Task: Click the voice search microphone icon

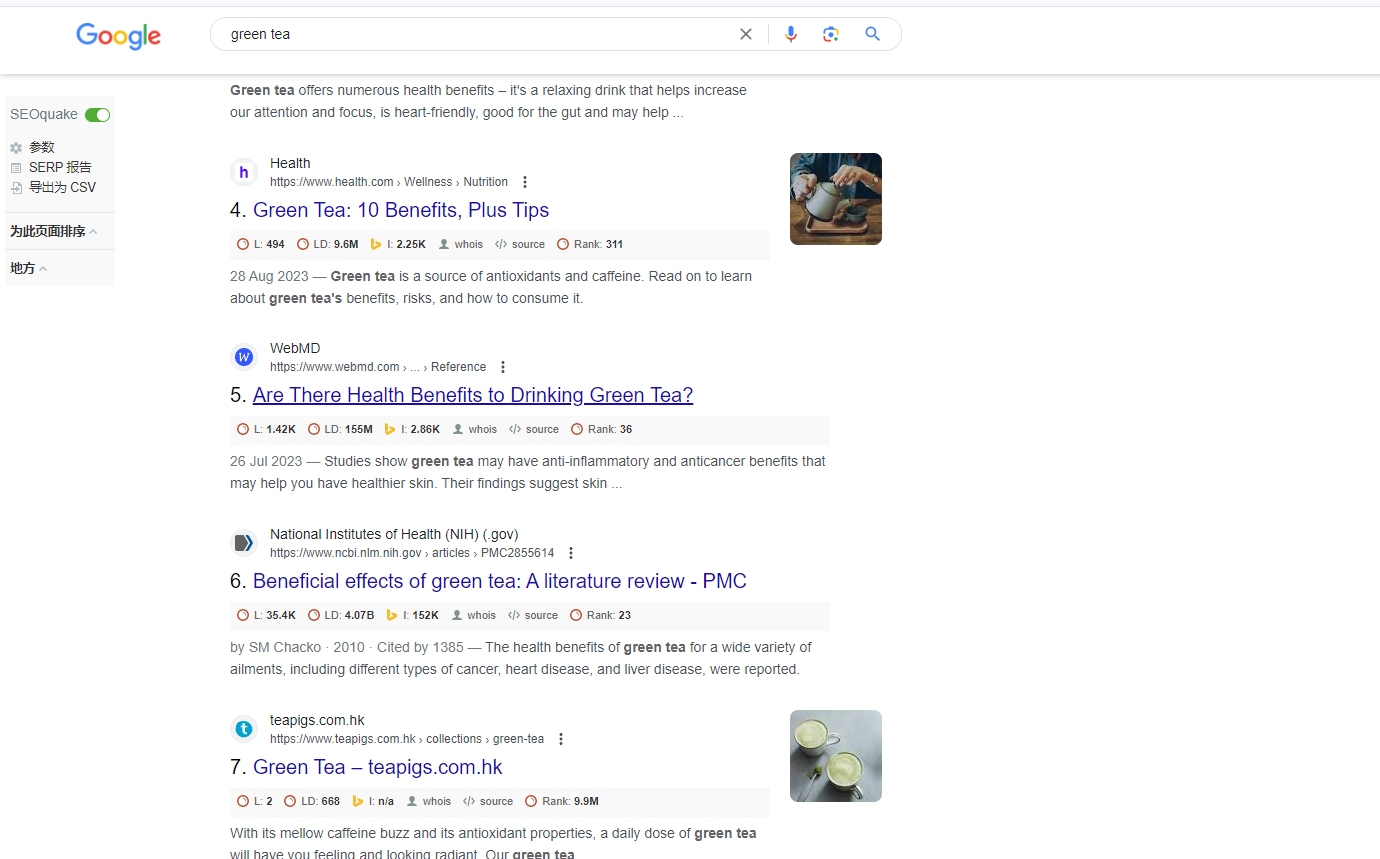Action: click(791, 34)
